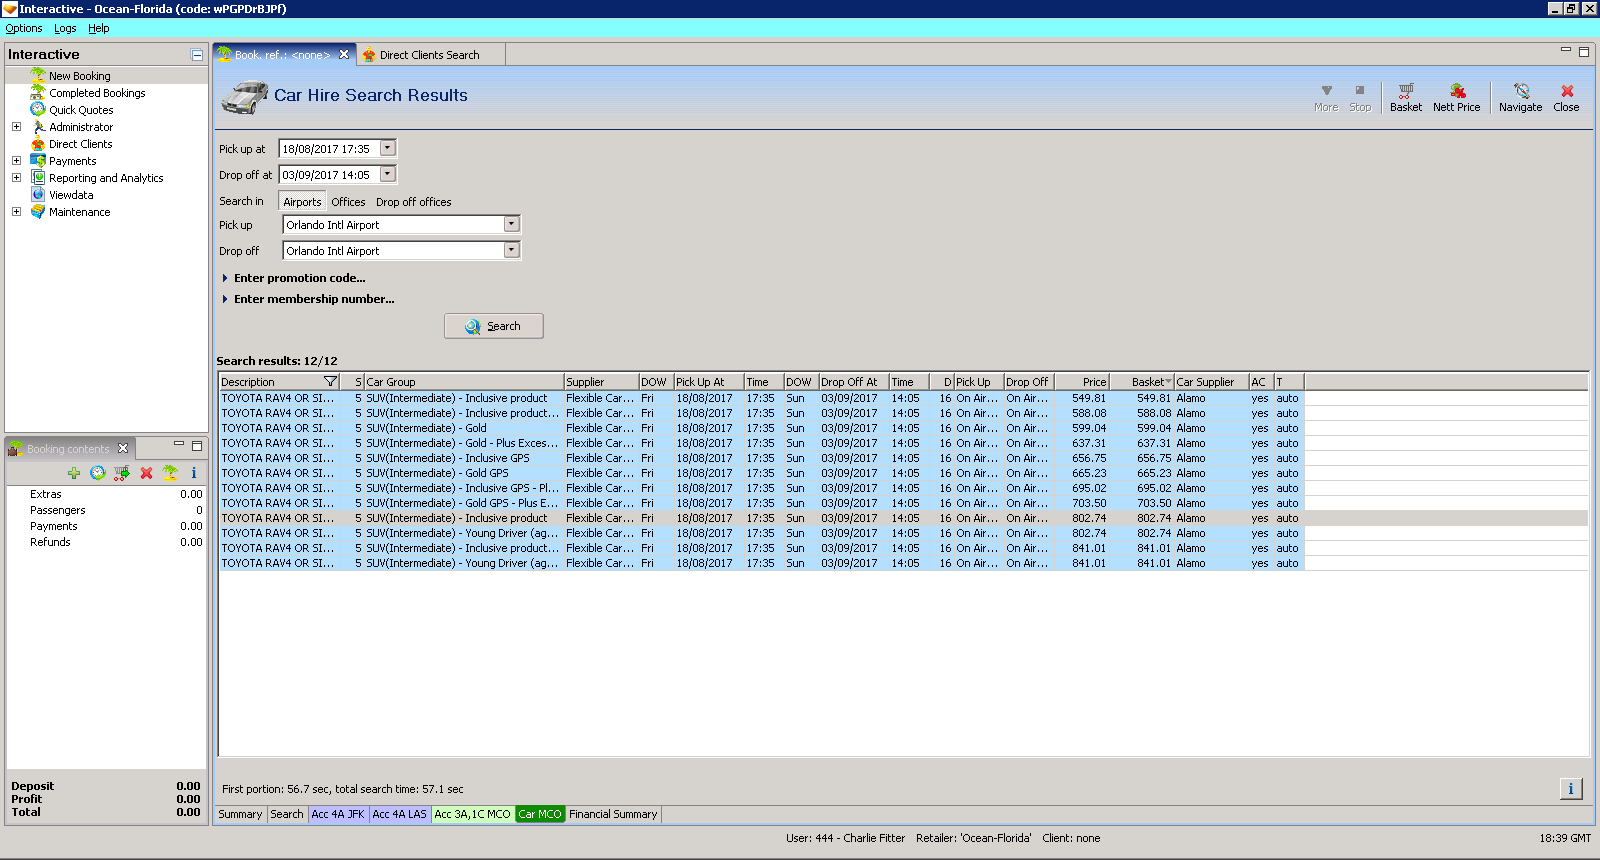The height and width of the screenshot is (860, 1600).
Task: Switch to the Financial Summary tab
Action: 613,814
